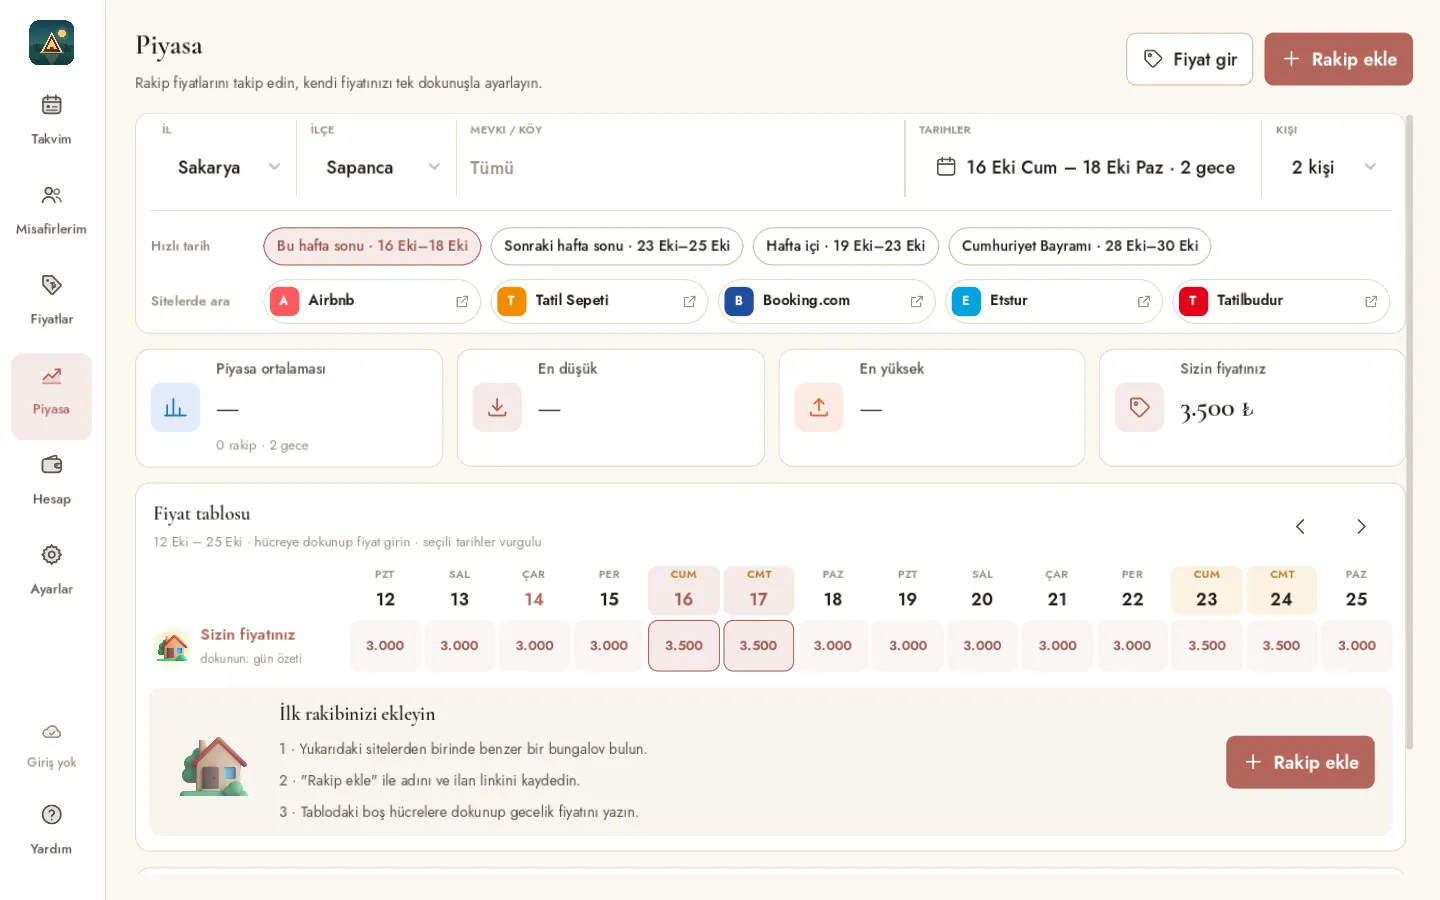Open Airbnb external link icon
The height and width of the screenshot is (900, 1440).
pyautogui.click(x=462, y=301)
